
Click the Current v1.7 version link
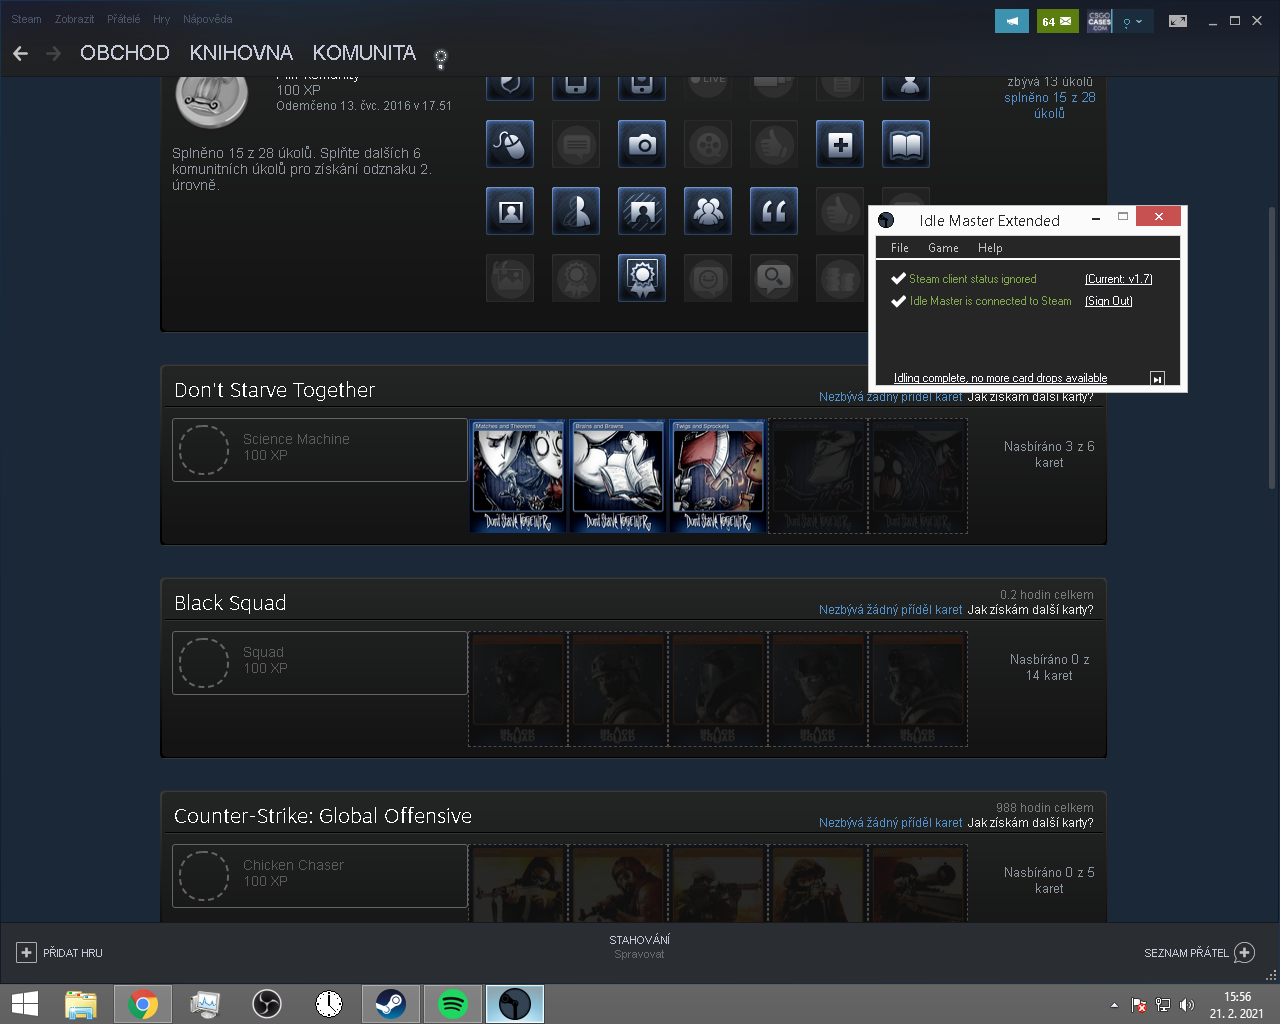1119,279
